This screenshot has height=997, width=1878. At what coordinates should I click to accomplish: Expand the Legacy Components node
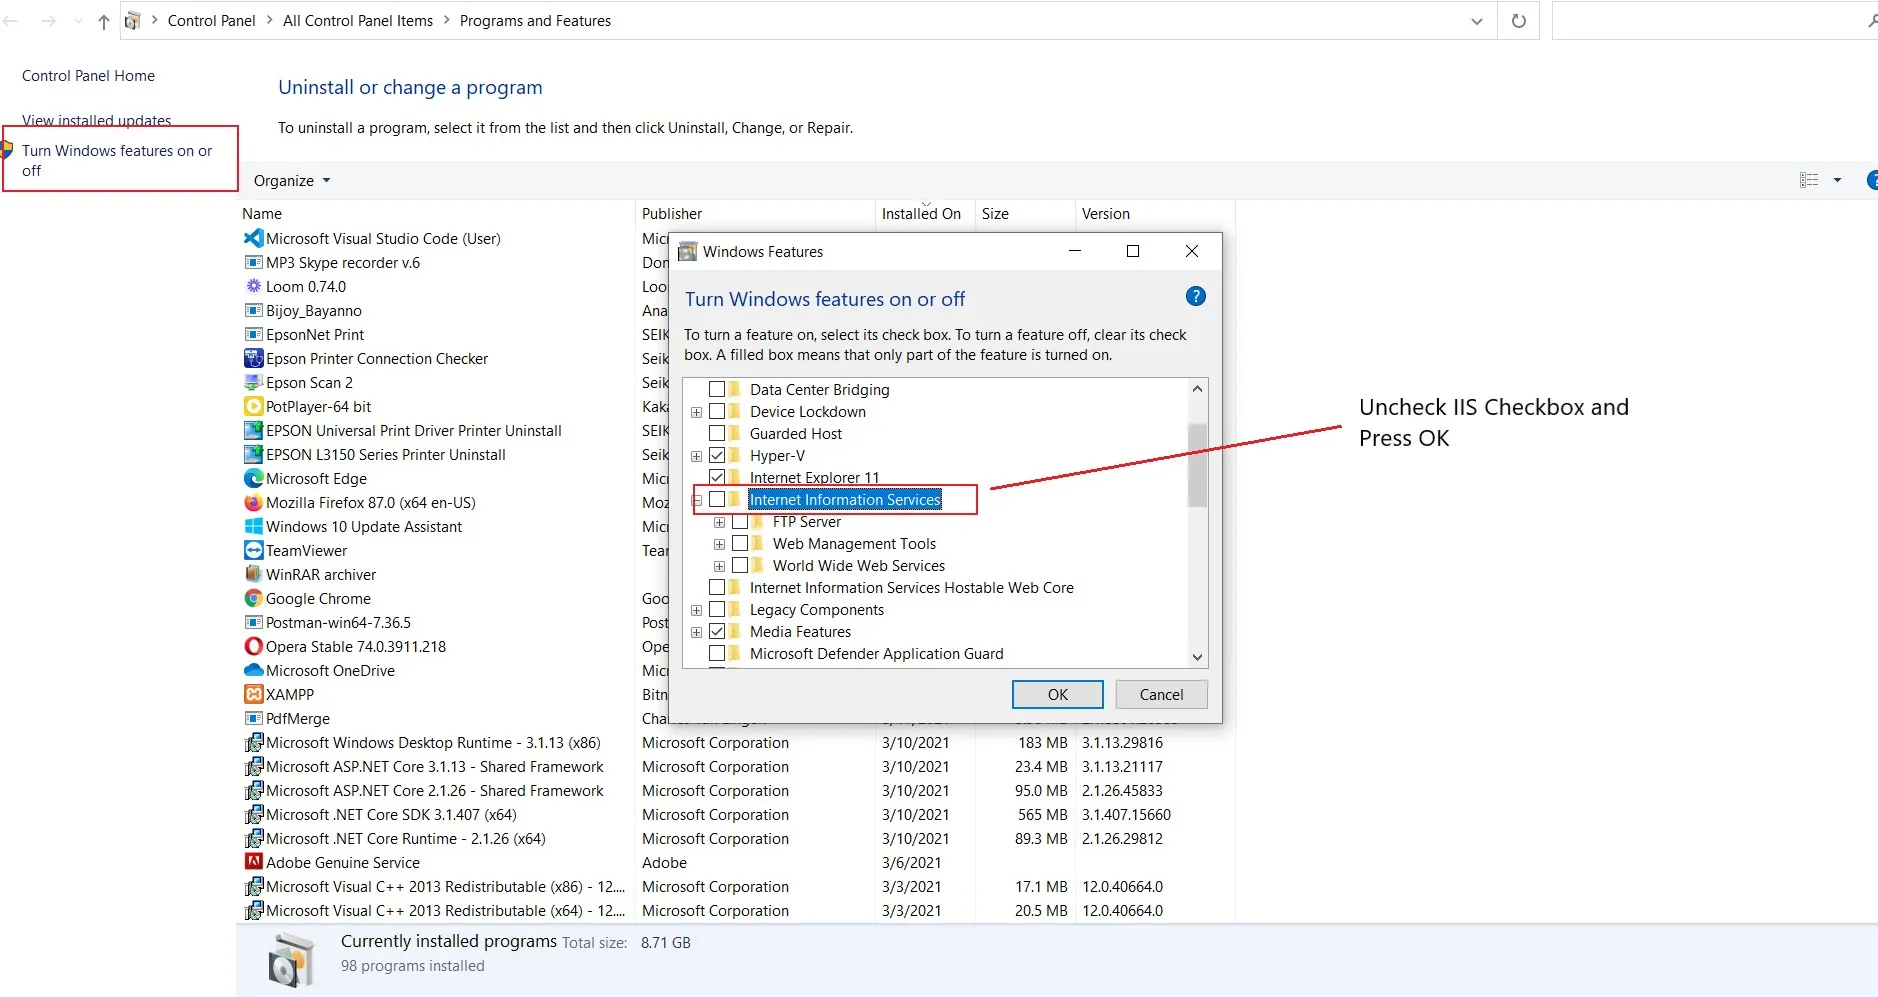click(697, 610)
